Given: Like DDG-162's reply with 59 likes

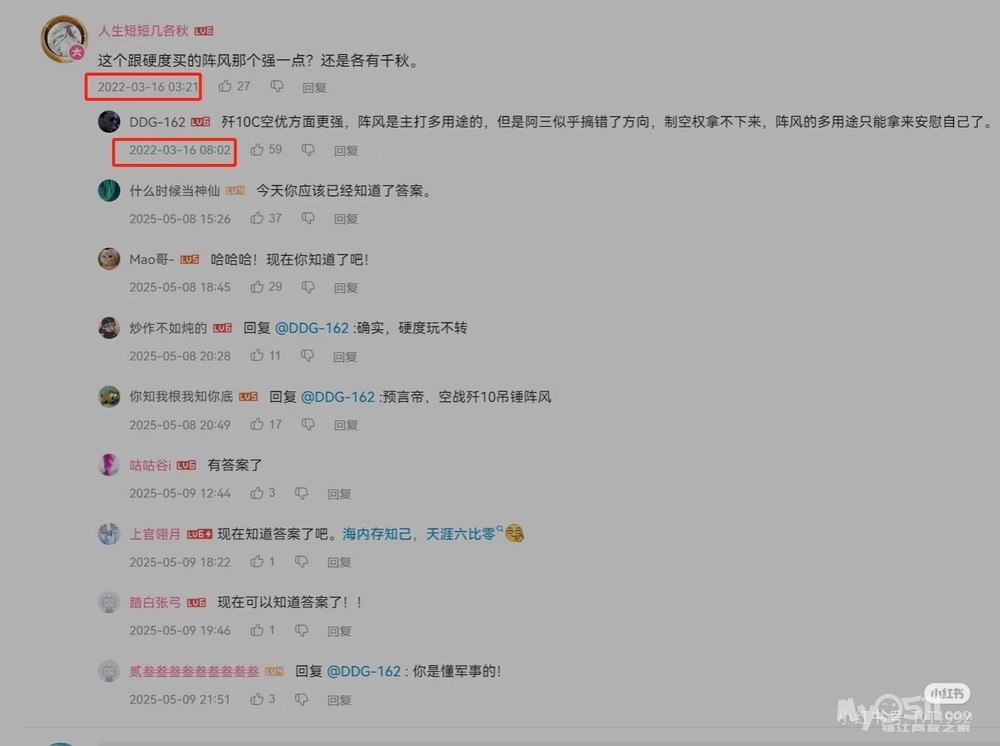Looking at the screenshot, I should [257, 150].
